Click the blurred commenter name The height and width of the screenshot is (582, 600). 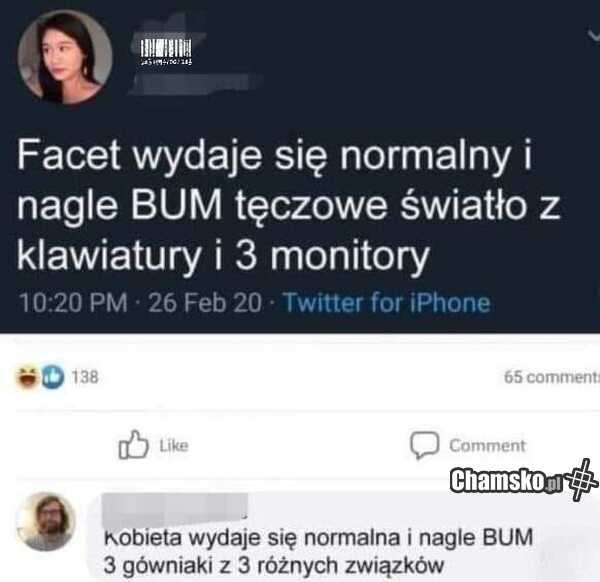(x=175, y=509)
